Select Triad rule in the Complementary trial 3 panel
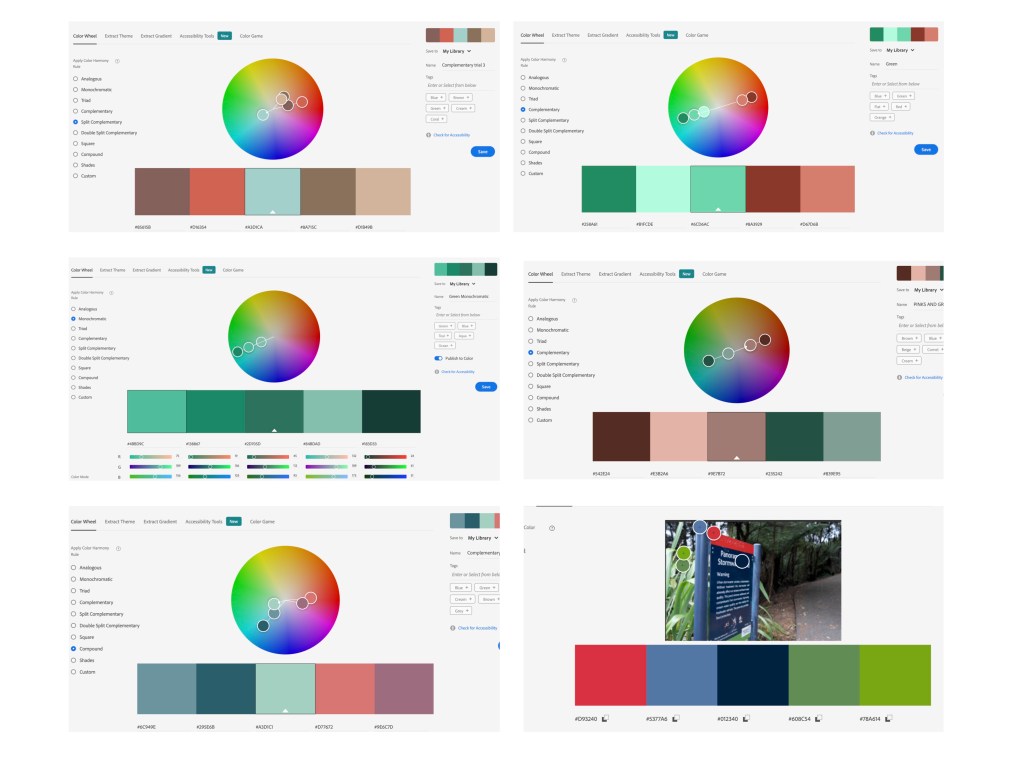The image size is (1024, 767). (75, 100)
